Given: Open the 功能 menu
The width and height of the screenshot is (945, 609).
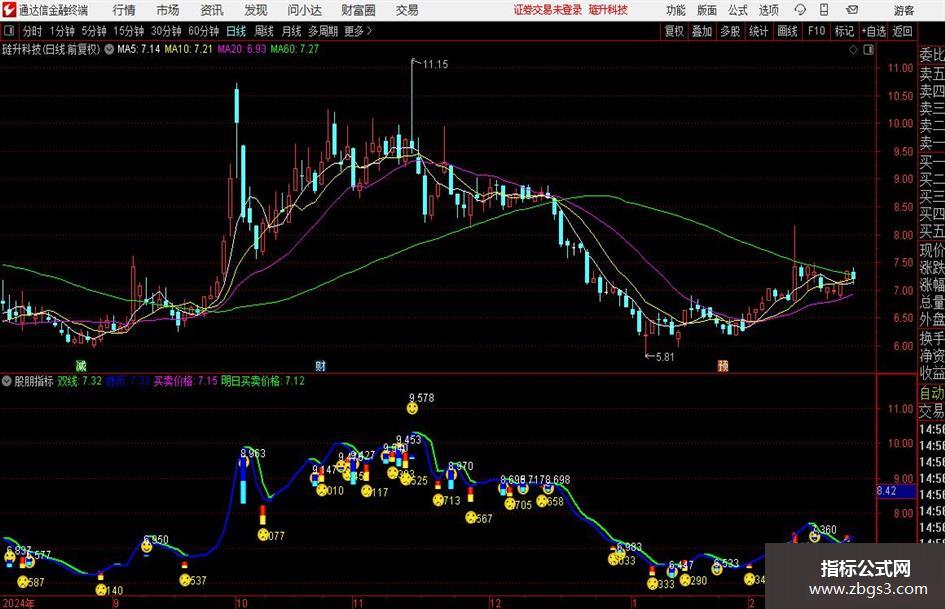Looking at the screenshot, I should [676, 10].
